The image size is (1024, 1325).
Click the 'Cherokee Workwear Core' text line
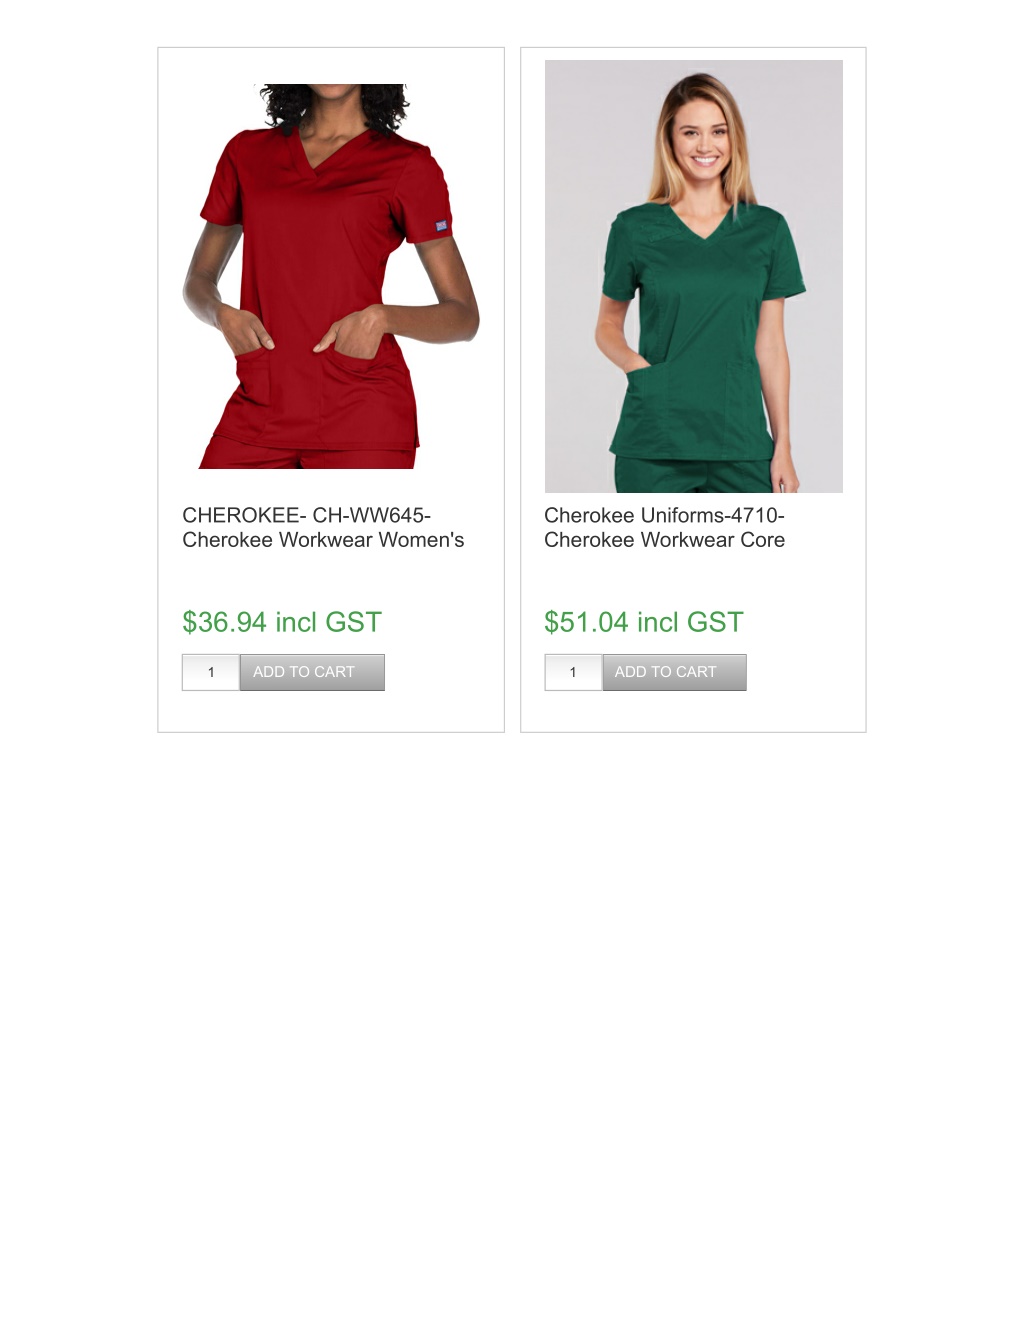point(664,540)
